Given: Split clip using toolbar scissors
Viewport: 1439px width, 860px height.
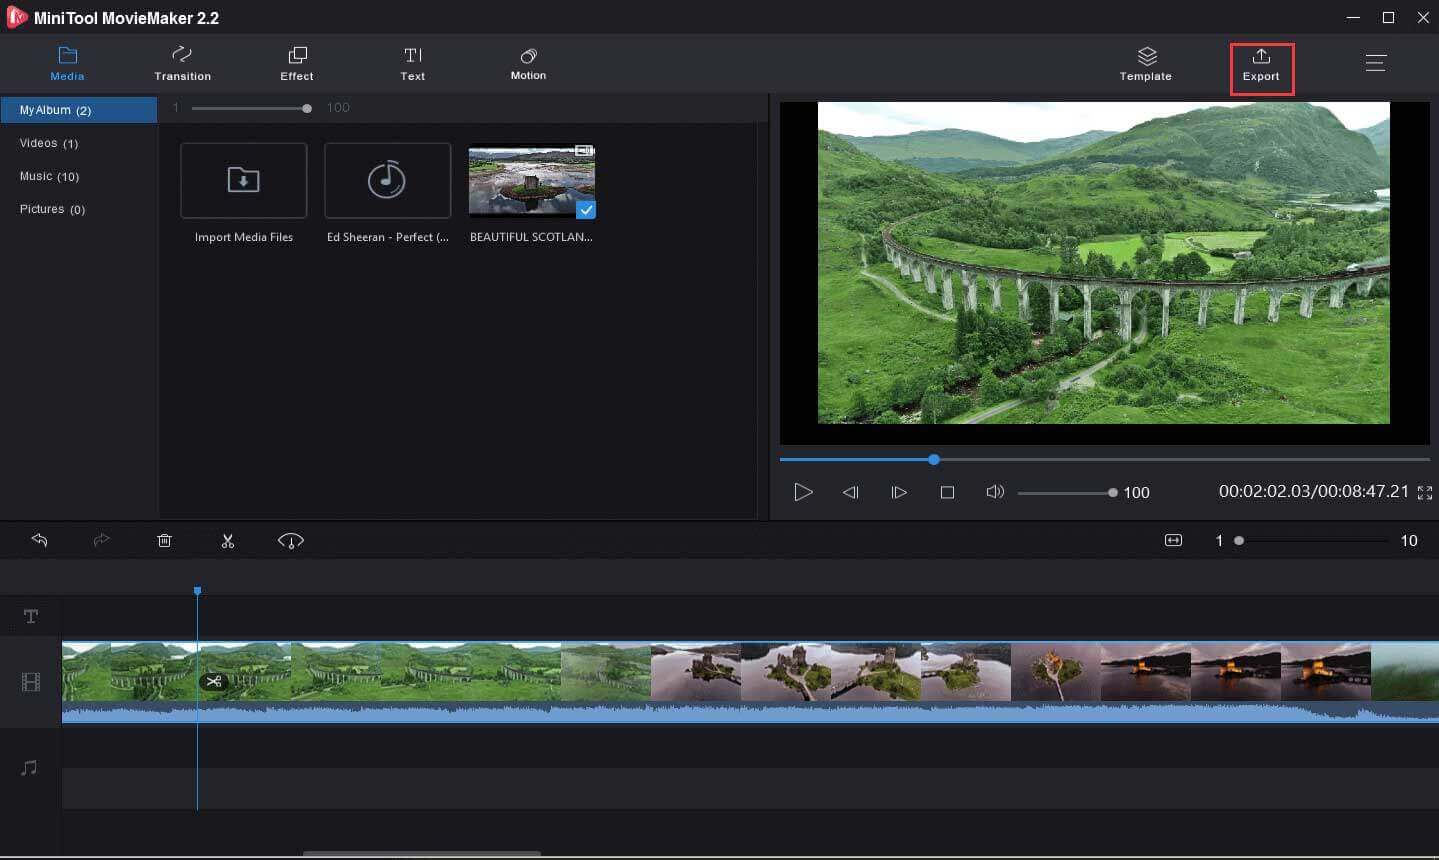Looking at the screenshot, I should (227, 540).
